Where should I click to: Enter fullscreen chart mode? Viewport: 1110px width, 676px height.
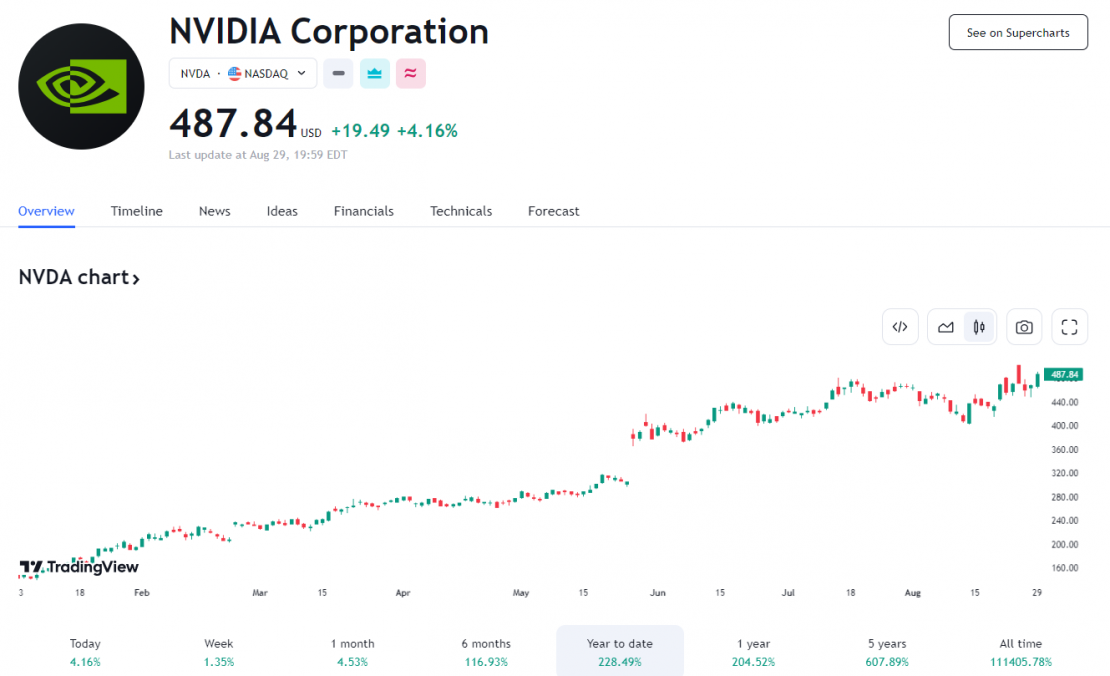1069,327
